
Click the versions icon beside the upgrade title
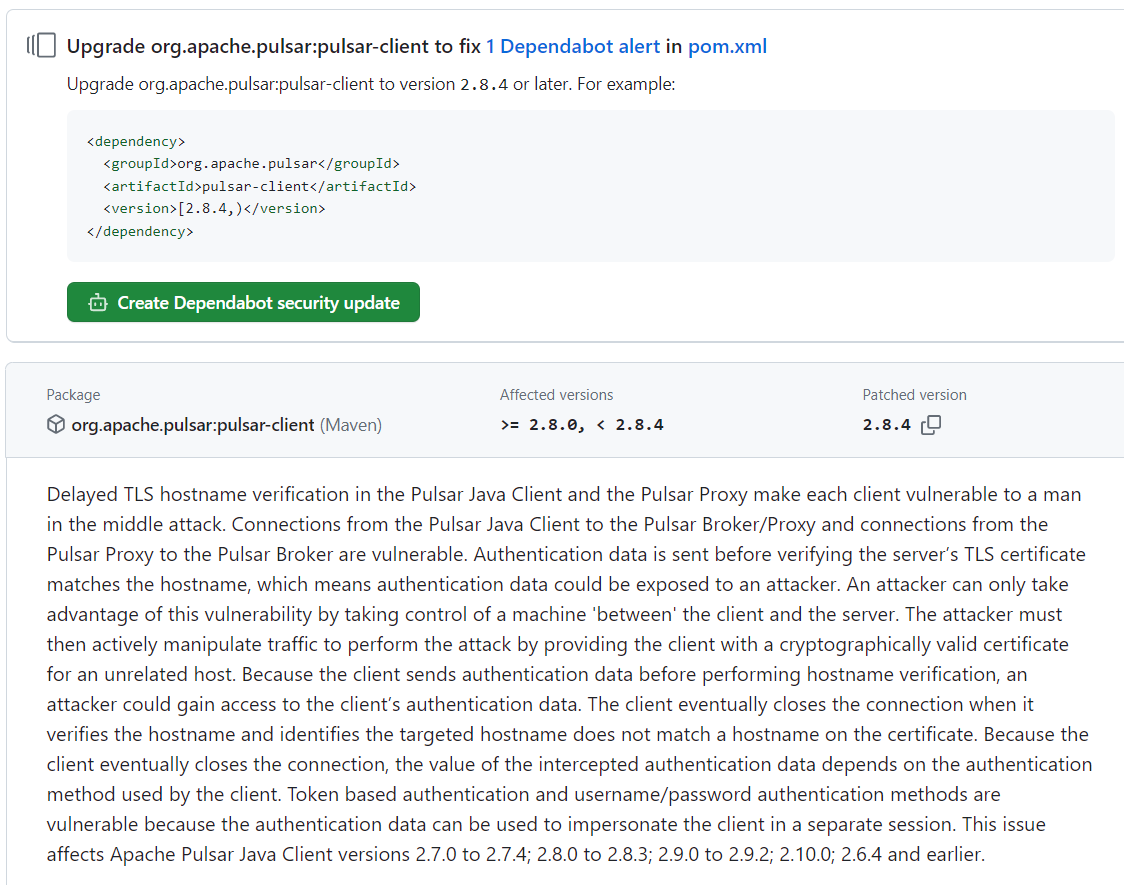tap(41, 44)
